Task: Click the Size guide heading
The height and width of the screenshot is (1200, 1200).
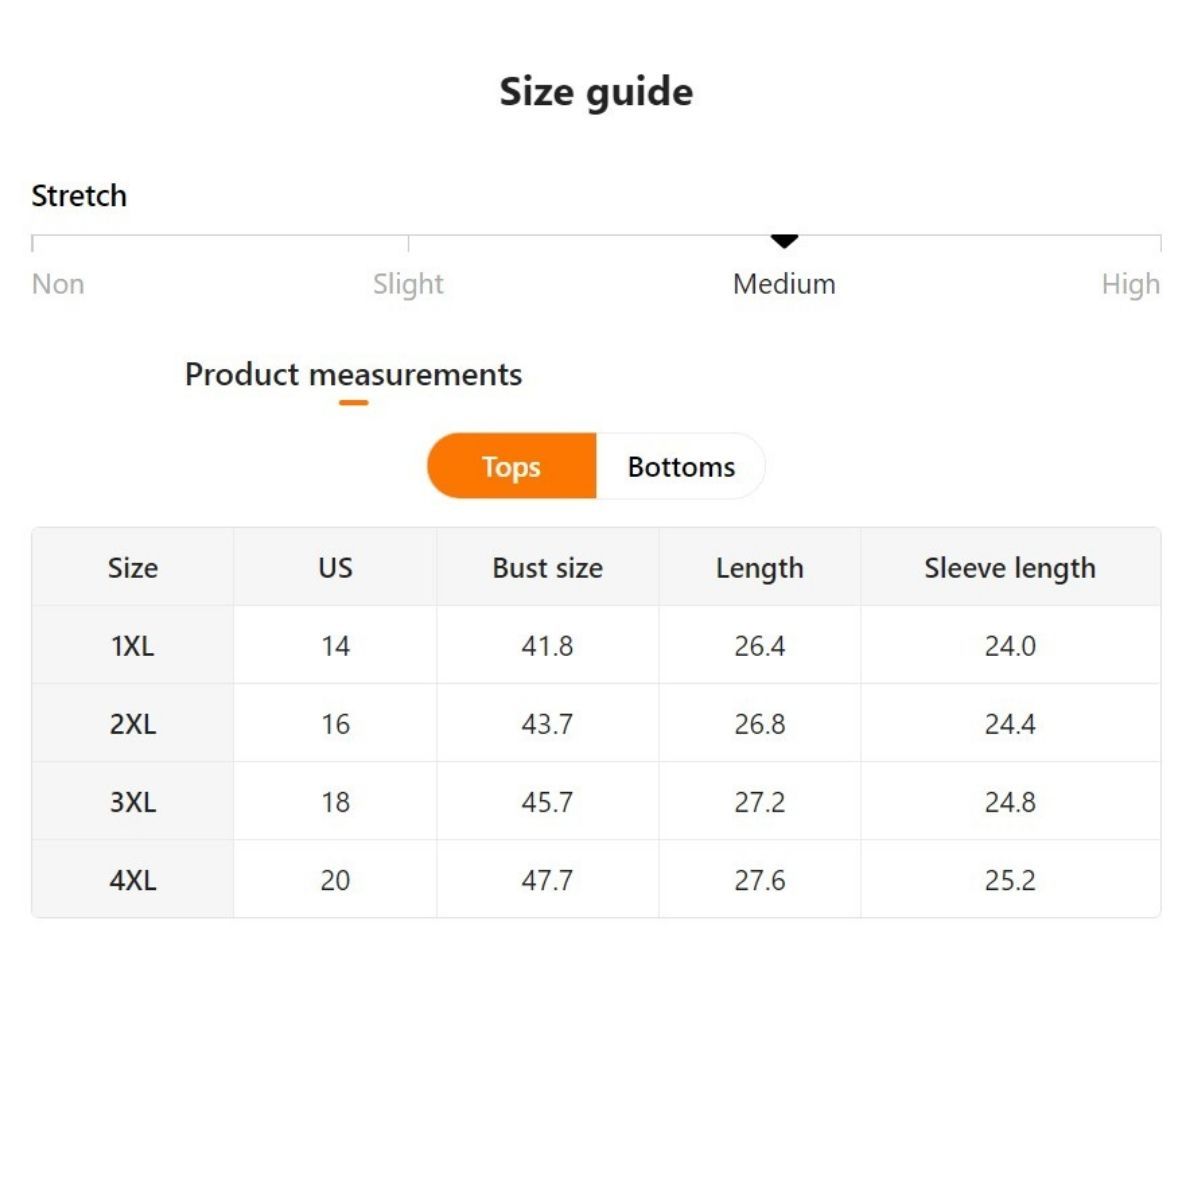Action: tap(596, 92)
